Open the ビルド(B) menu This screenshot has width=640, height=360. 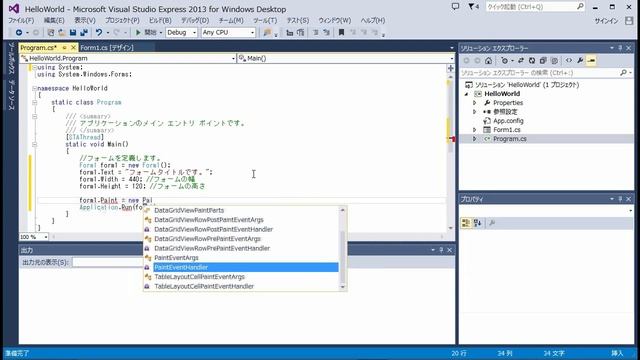pos(160,20)
